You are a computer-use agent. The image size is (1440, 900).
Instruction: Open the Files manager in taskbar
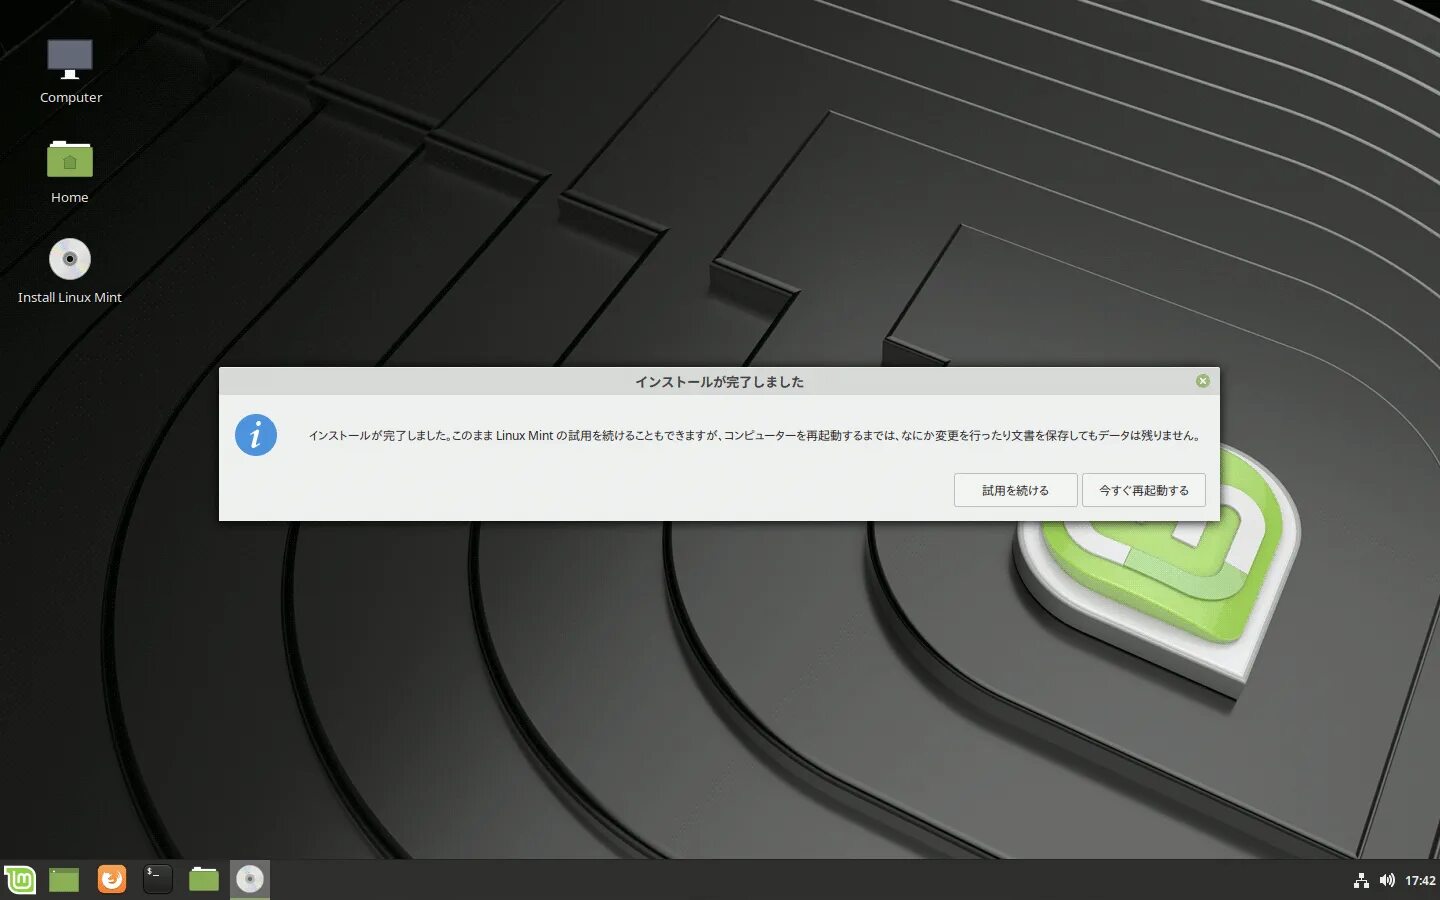click(204, 880)
